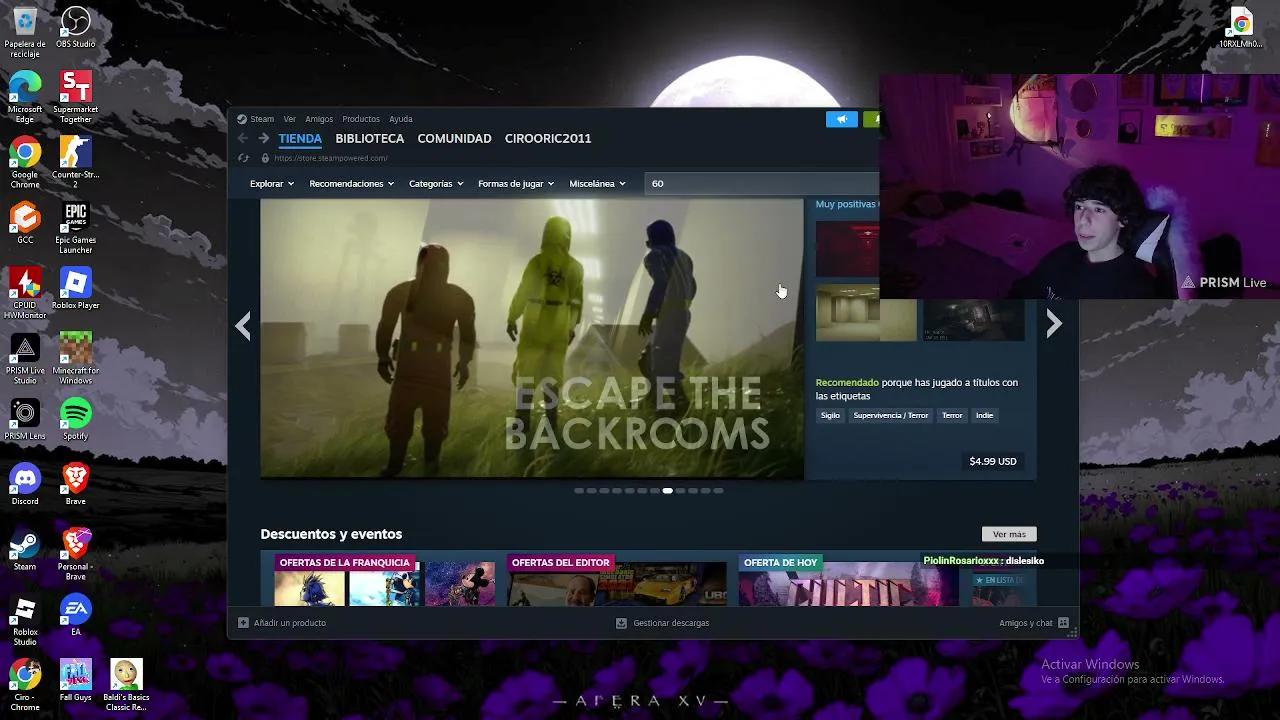
Task: Go back using Steam's back arrow
Action: click(243, 138)
